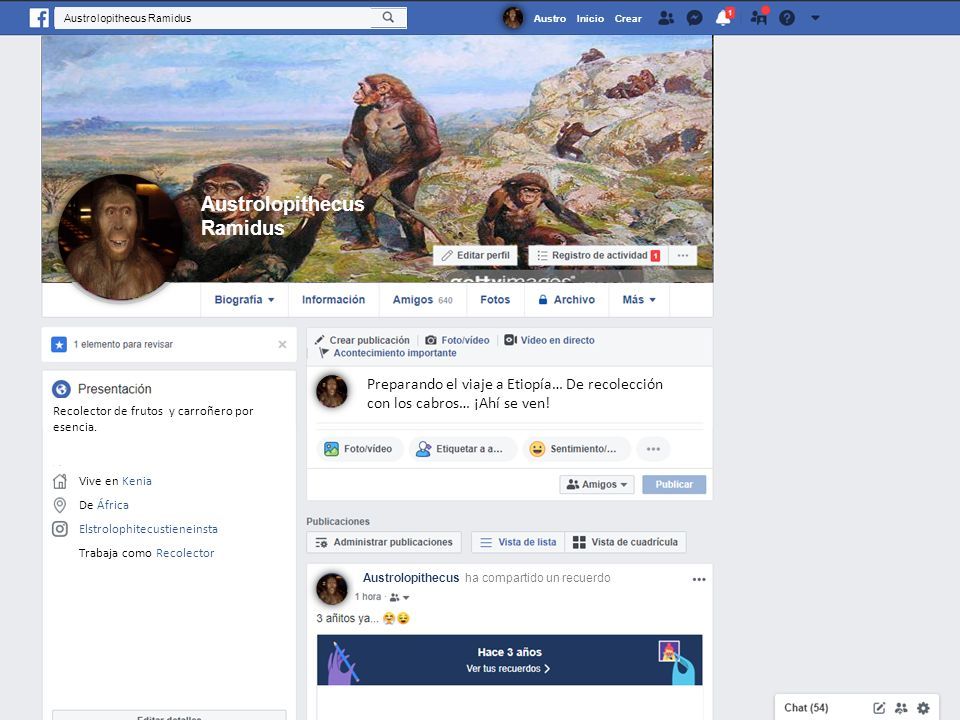Click the post author avatar thumbnail
This screenshot has width=960, height=720.
[332, 588]
